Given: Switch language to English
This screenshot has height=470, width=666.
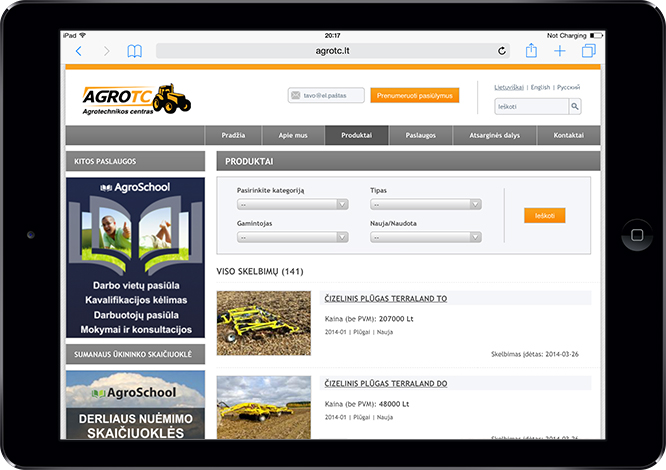Looking at the screenshot, I should tap(540, 87).
